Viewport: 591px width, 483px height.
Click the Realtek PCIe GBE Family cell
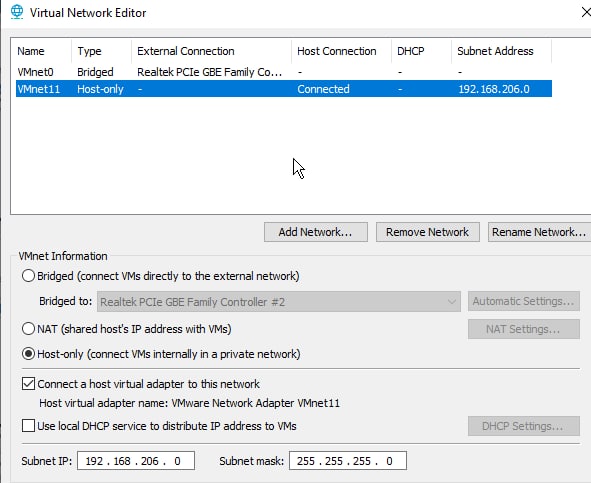pyautogui.click(x=209, y=72)
